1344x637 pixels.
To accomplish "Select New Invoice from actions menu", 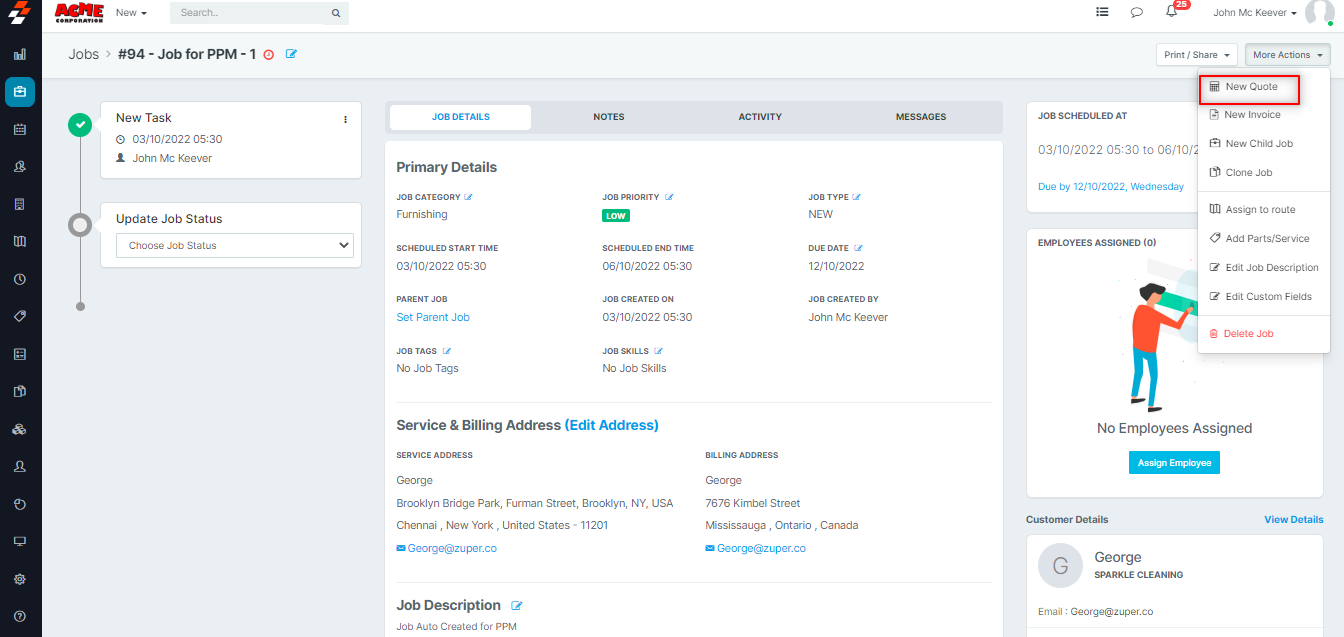I will pos(1252,115).
